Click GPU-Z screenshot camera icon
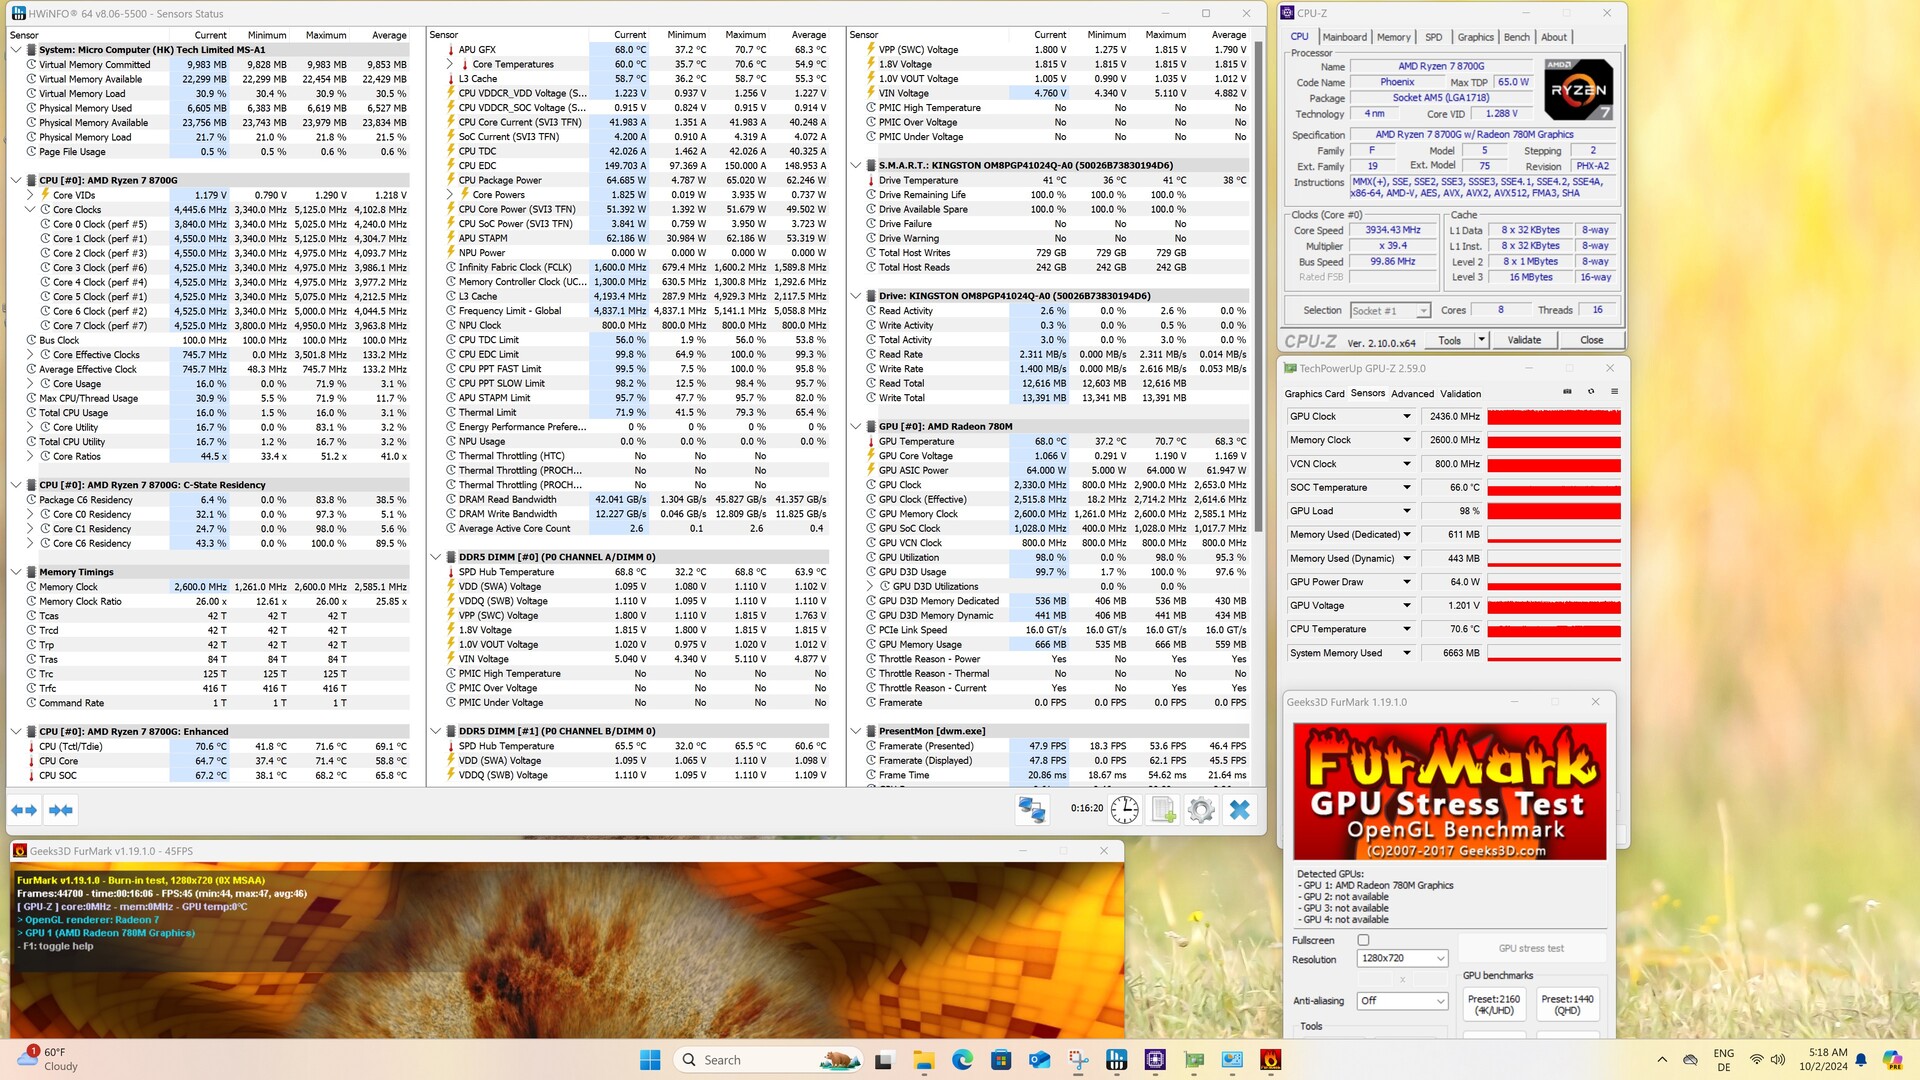 point(1567,392)
